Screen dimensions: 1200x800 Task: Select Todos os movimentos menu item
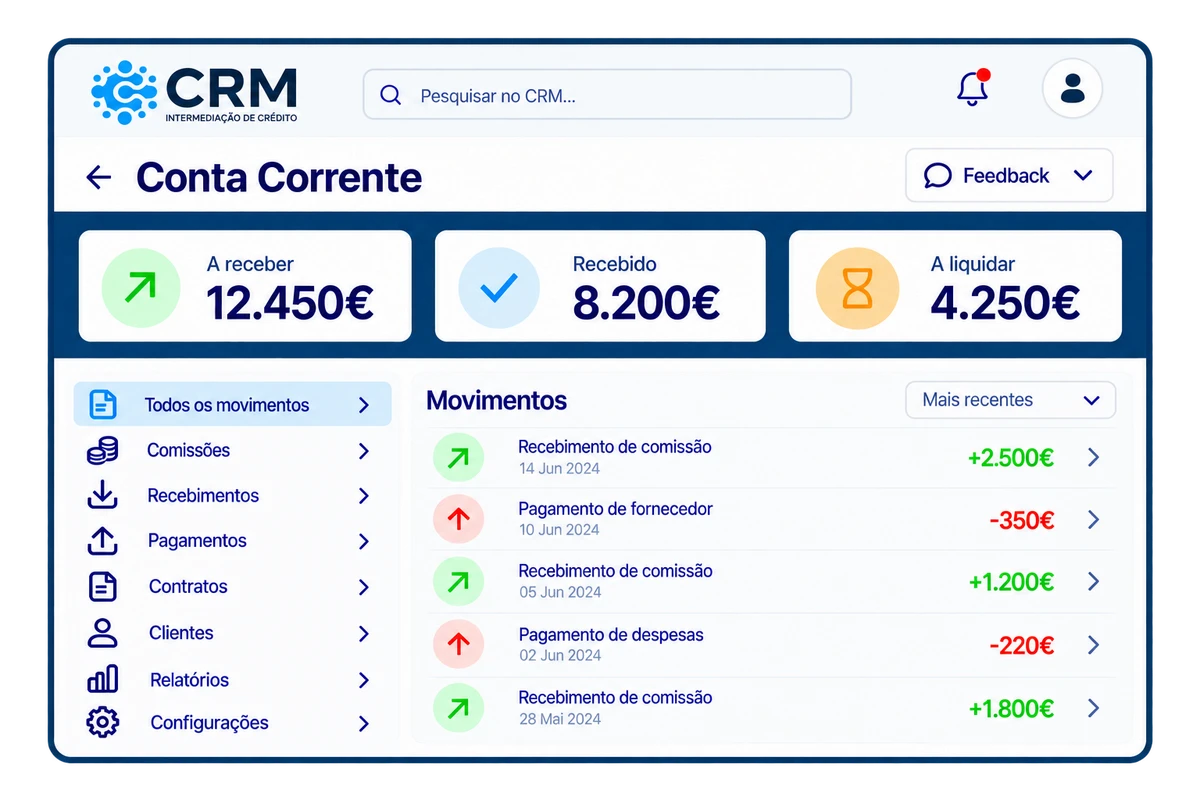coord(233,404)
